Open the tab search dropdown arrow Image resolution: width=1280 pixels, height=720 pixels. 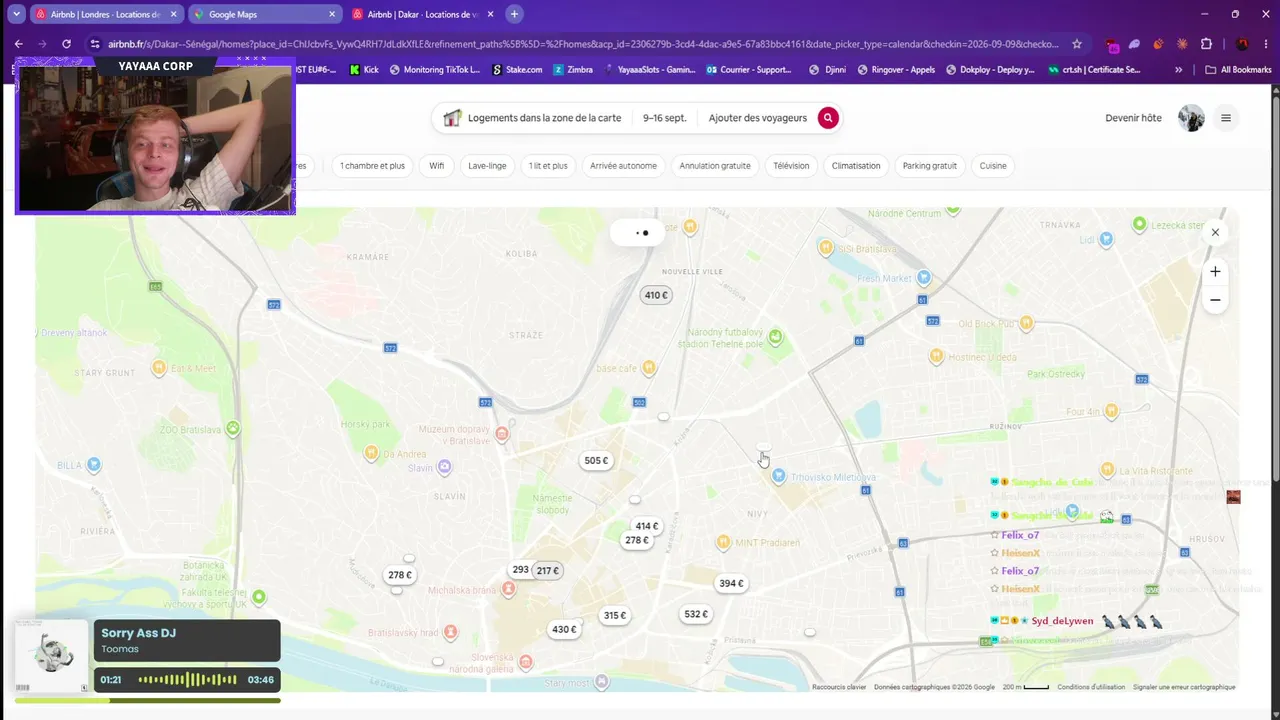(16, 14)
